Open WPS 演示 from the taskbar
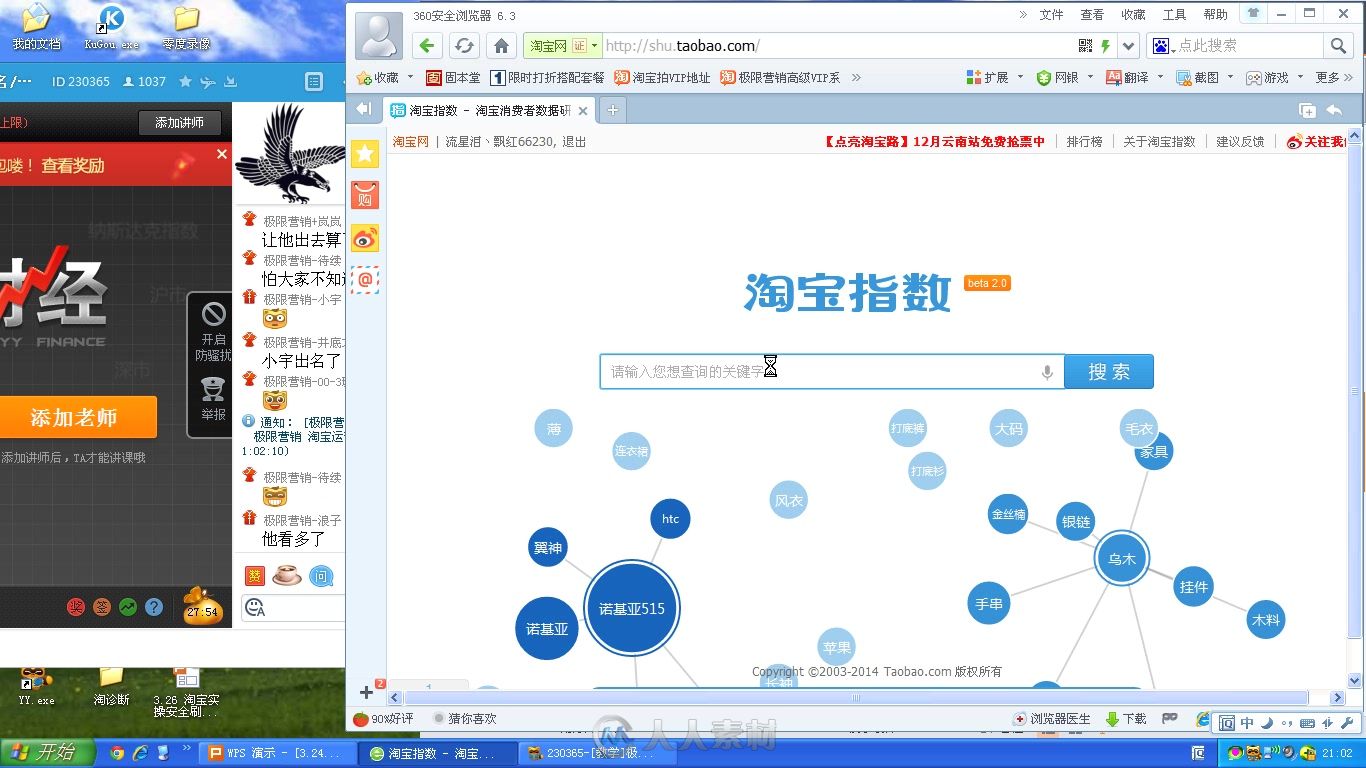Viewport: 1366px width, 768px height. [x=277, y=753]
